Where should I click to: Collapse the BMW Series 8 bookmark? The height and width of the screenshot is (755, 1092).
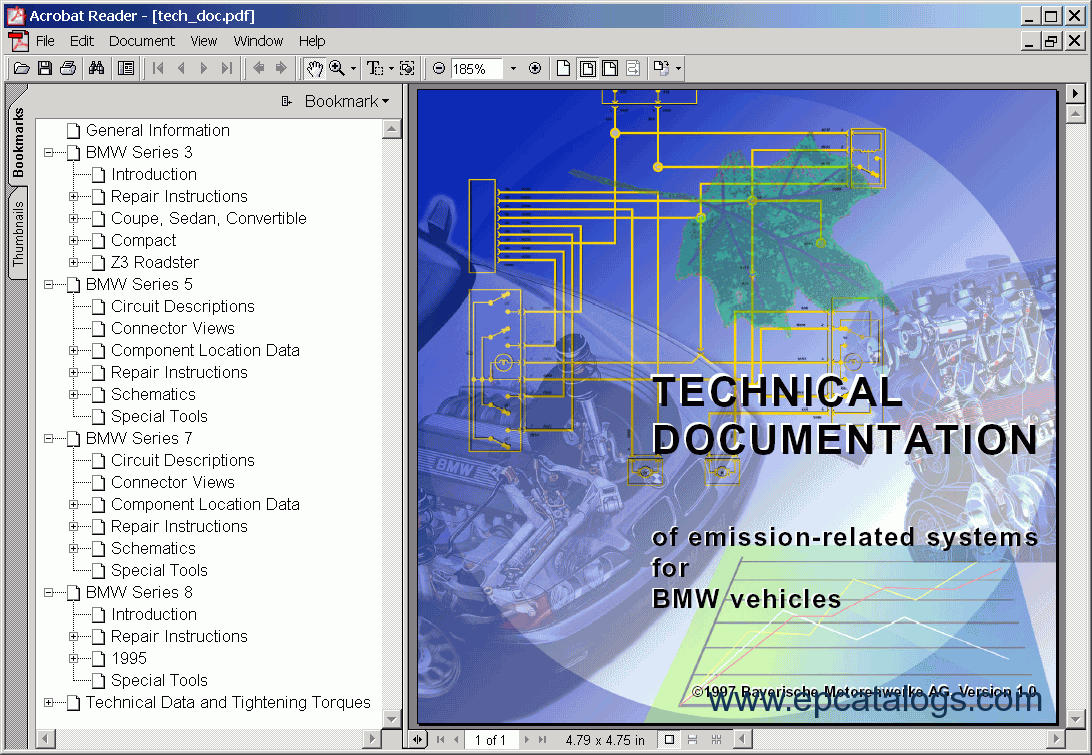pos(49,593)
